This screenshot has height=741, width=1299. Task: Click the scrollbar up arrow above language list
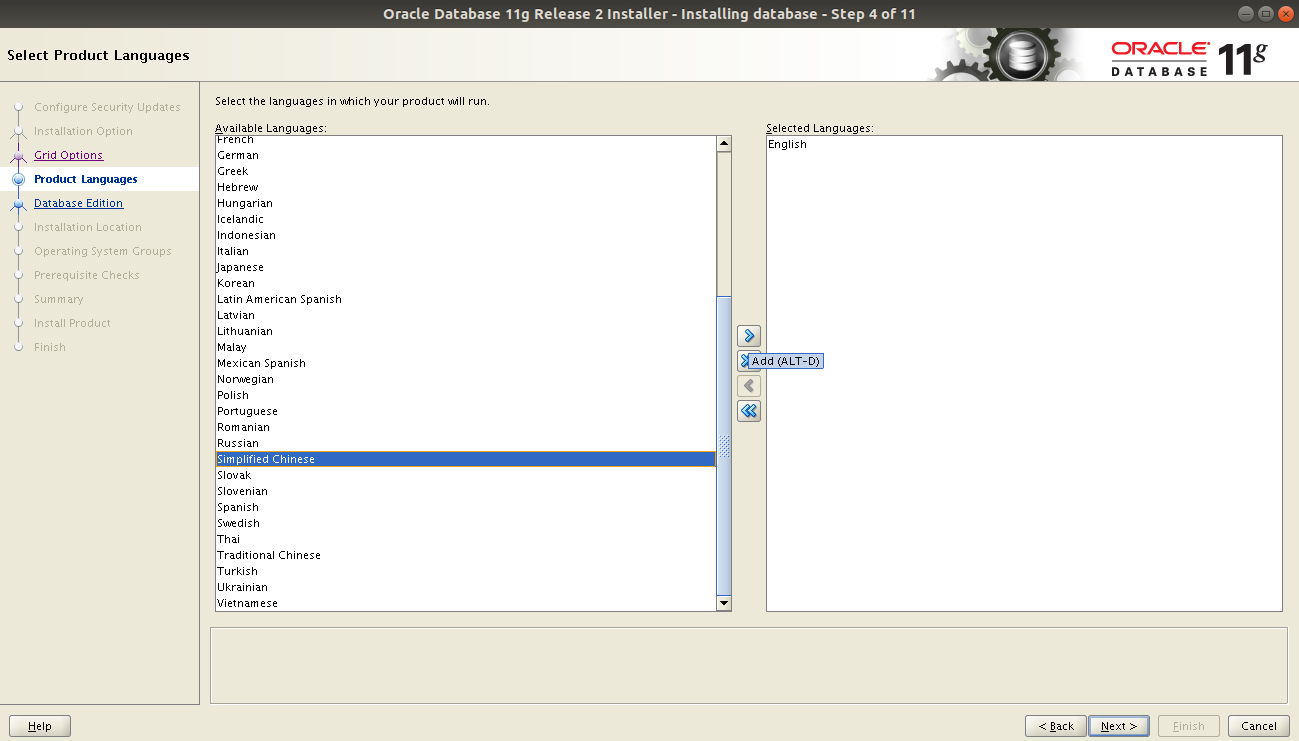(x=723, y=142)
